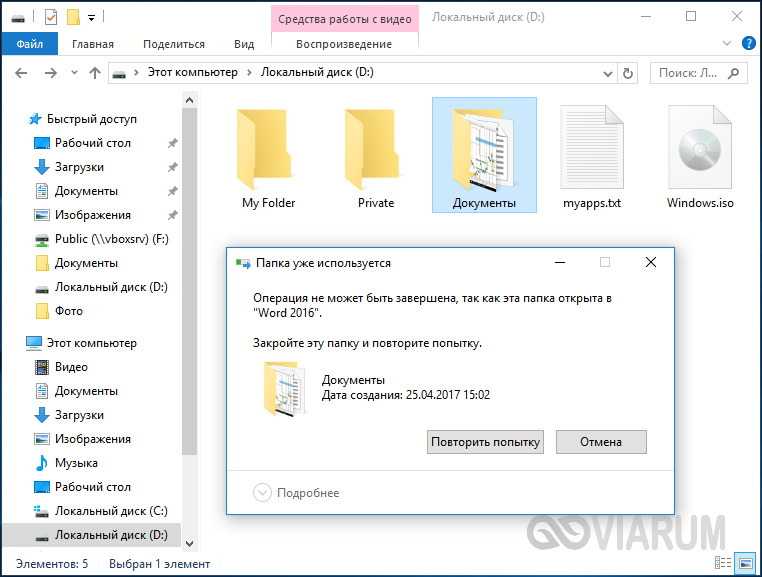
Task: Open the Help question mark icon
Action: [749, 44]
